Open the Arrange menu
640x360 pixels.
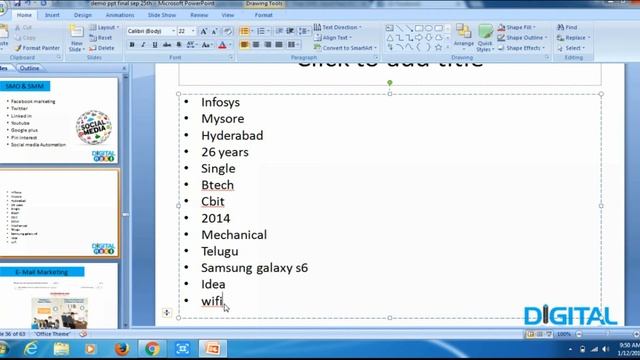pyautogui.click(x=464, y=38)
